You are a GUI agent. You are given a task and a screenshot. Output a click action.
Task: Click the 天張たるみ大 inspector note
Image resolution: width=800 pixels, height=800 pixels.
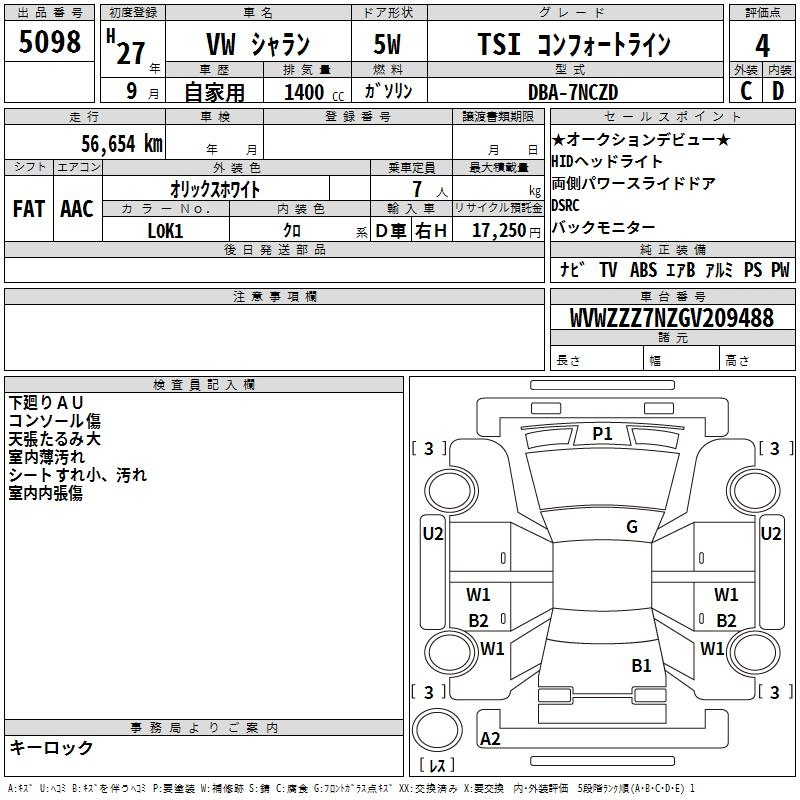pyautogui.click(x=54, y=439)
